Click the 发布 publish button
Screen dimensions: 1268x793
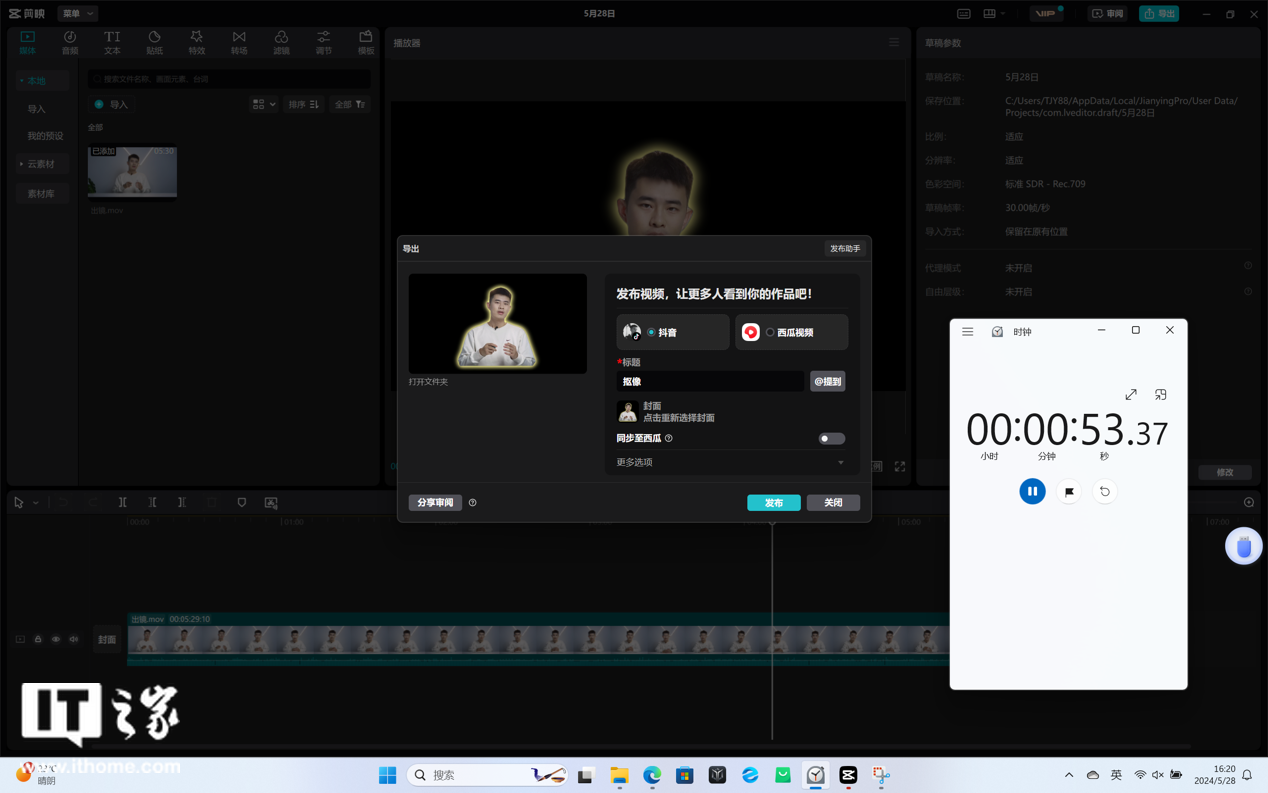773,503
